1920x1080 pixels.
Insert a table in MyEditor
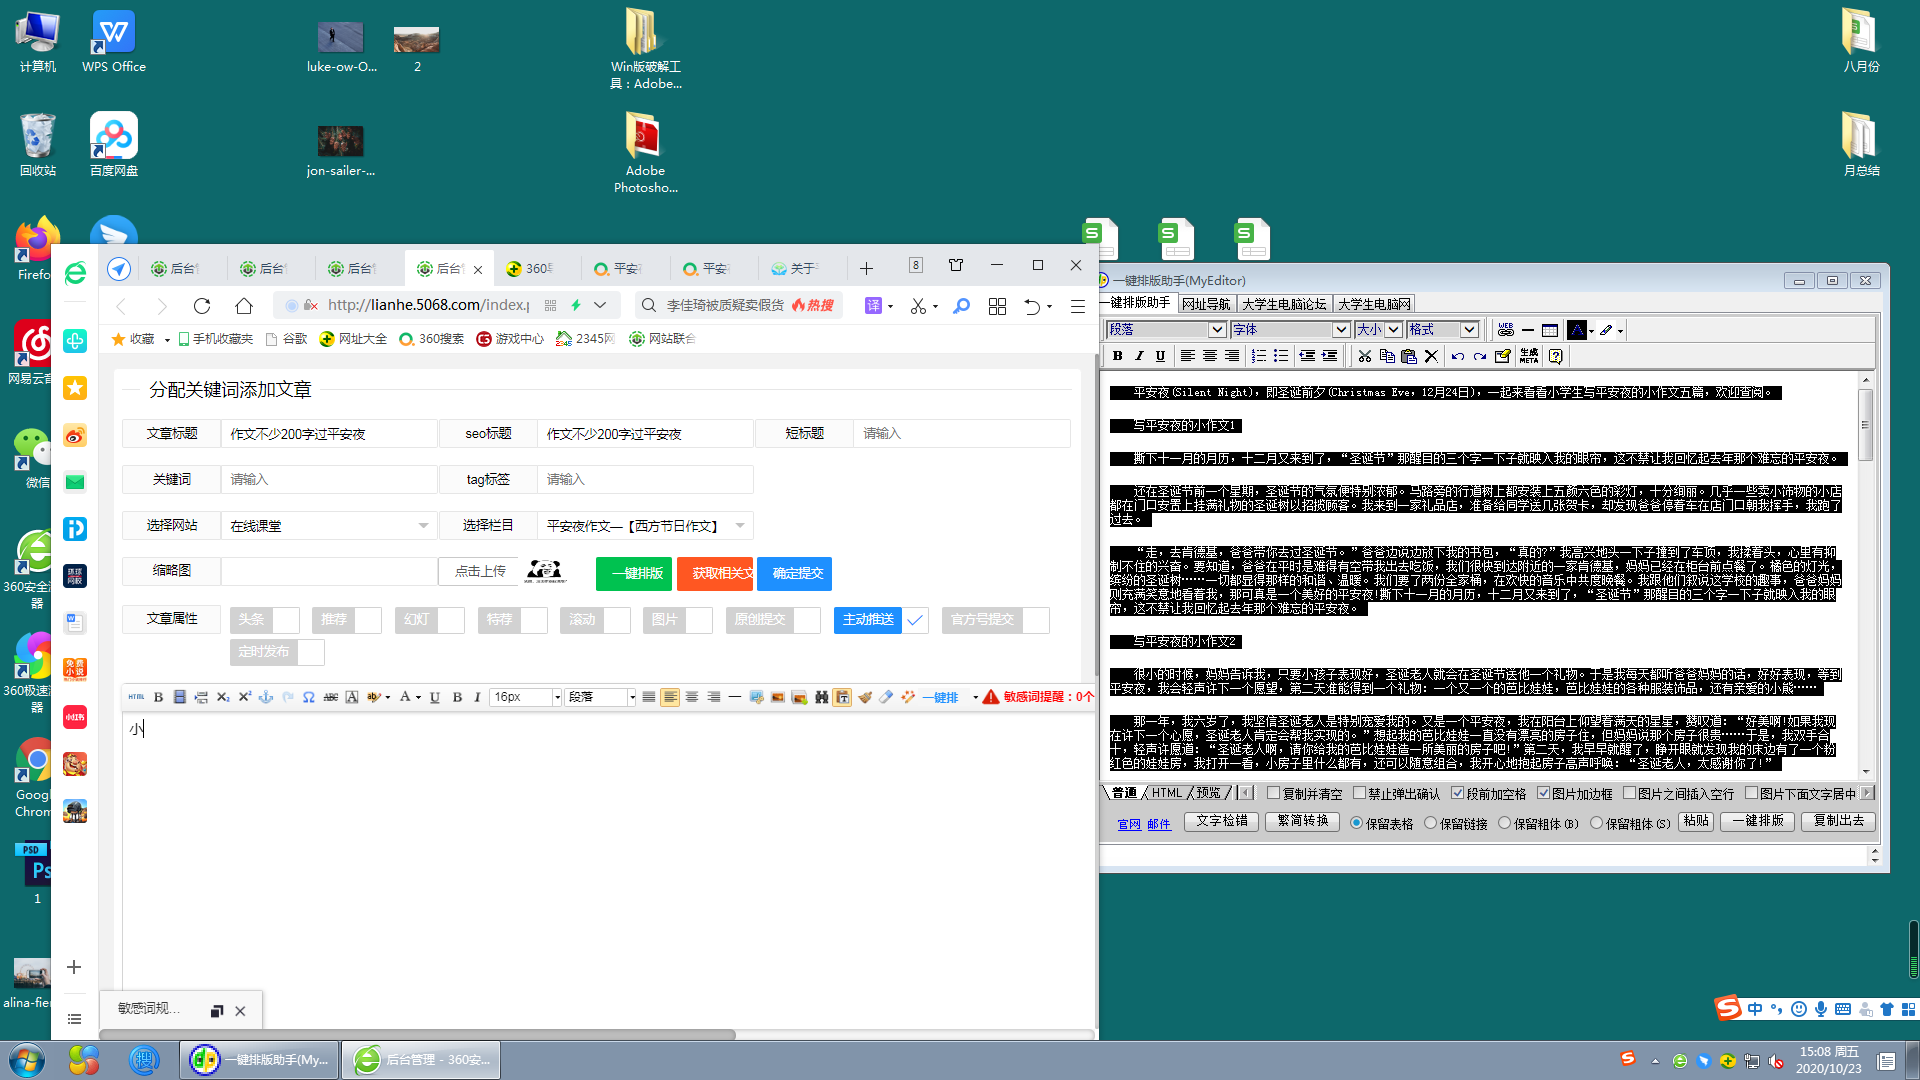coord(1549,330)
